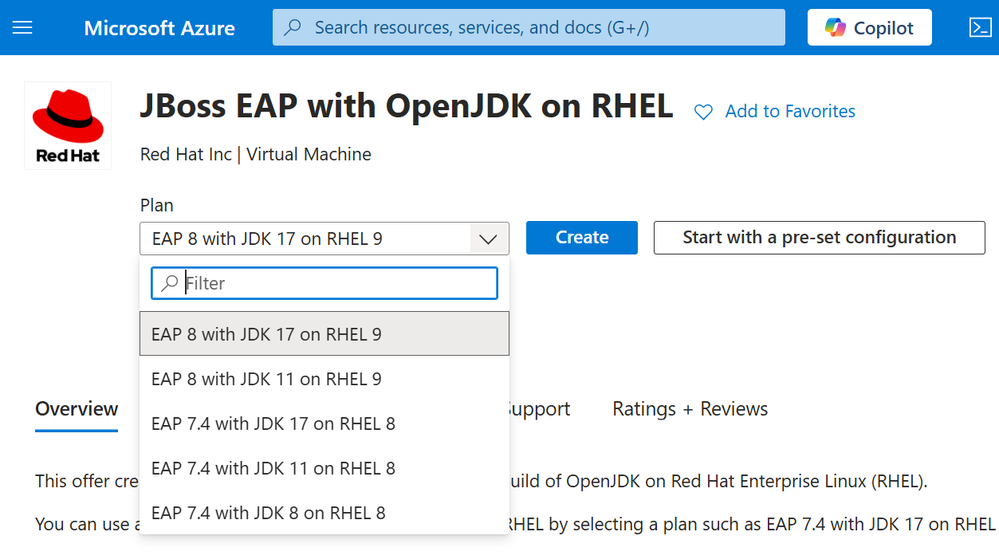Image resolution: width=999 pixels, height=552 pixels.
Task: Select EAP 8 with JDK 17 on RHEL 9 option
Action: (324, 334)
